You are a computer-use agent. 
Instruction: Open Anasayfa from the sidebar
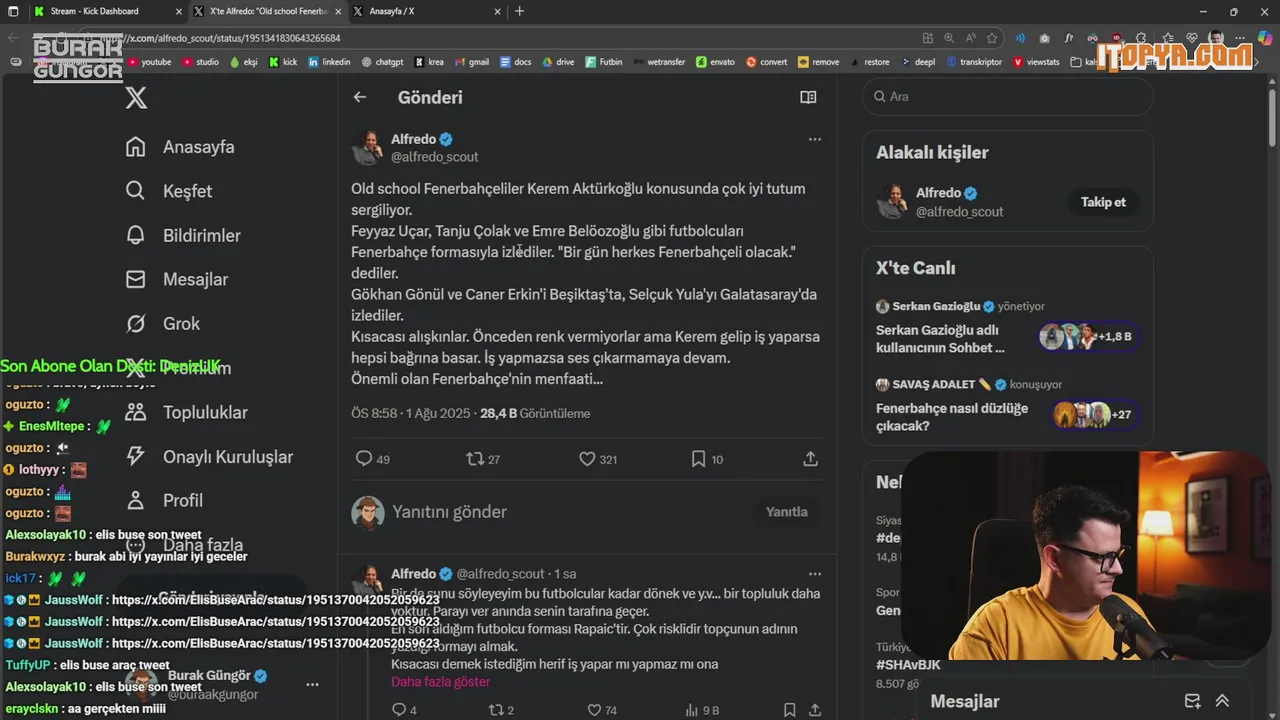(x=180, y=147)
